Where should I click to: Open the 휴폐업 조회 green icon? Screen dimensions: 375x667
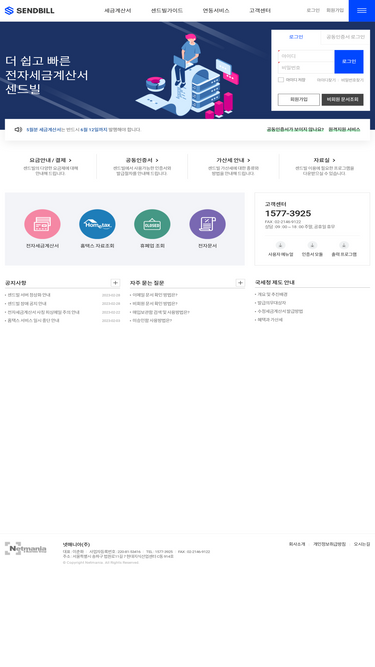pos(152,224)
